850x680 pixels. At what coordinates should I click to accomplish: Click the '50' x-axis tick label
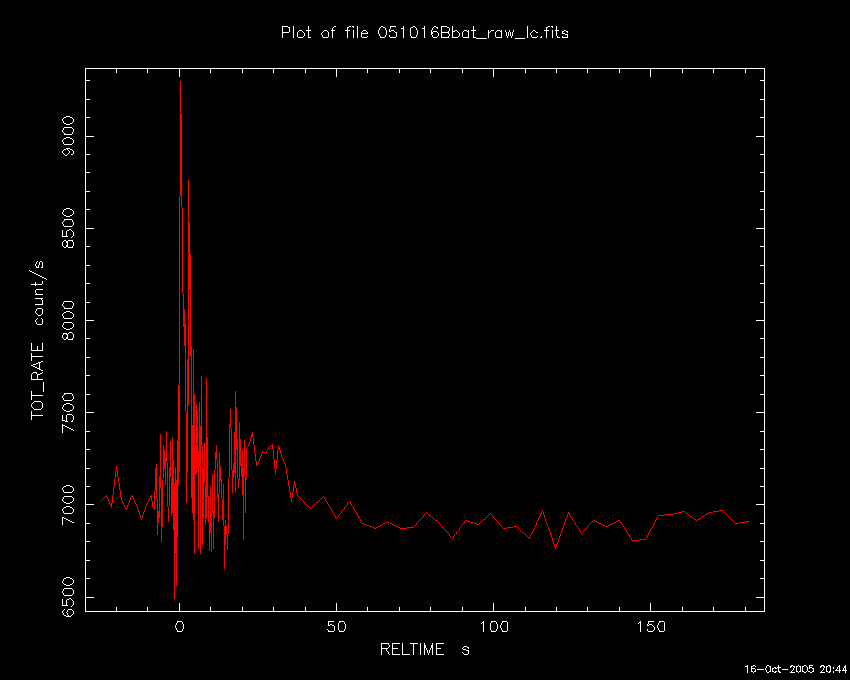coord(337,627)
